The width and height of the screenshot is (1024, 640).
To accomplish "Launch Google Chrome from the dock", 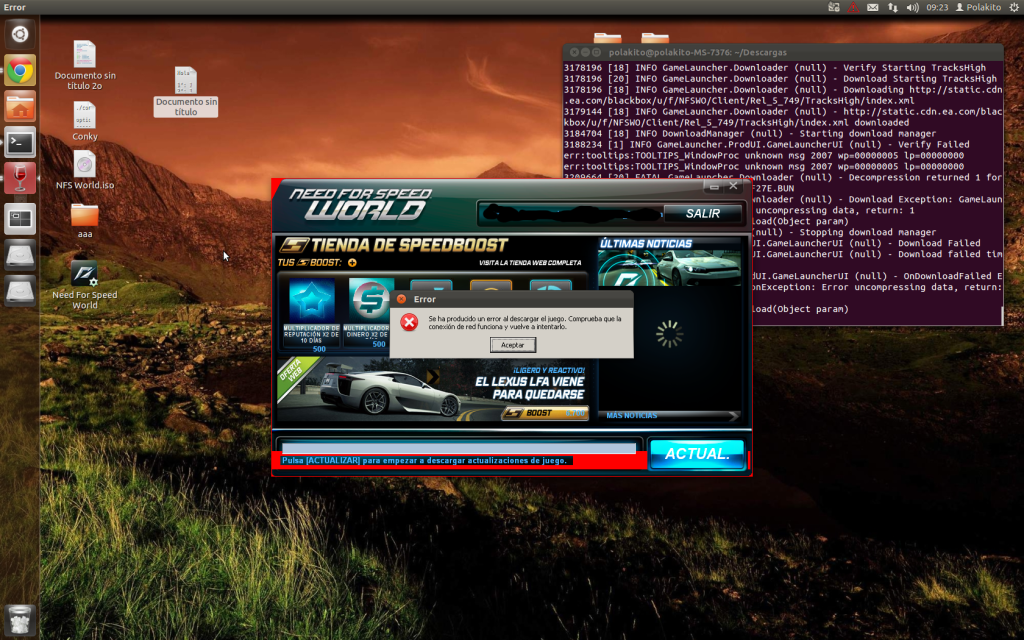I will pos(20,70).
